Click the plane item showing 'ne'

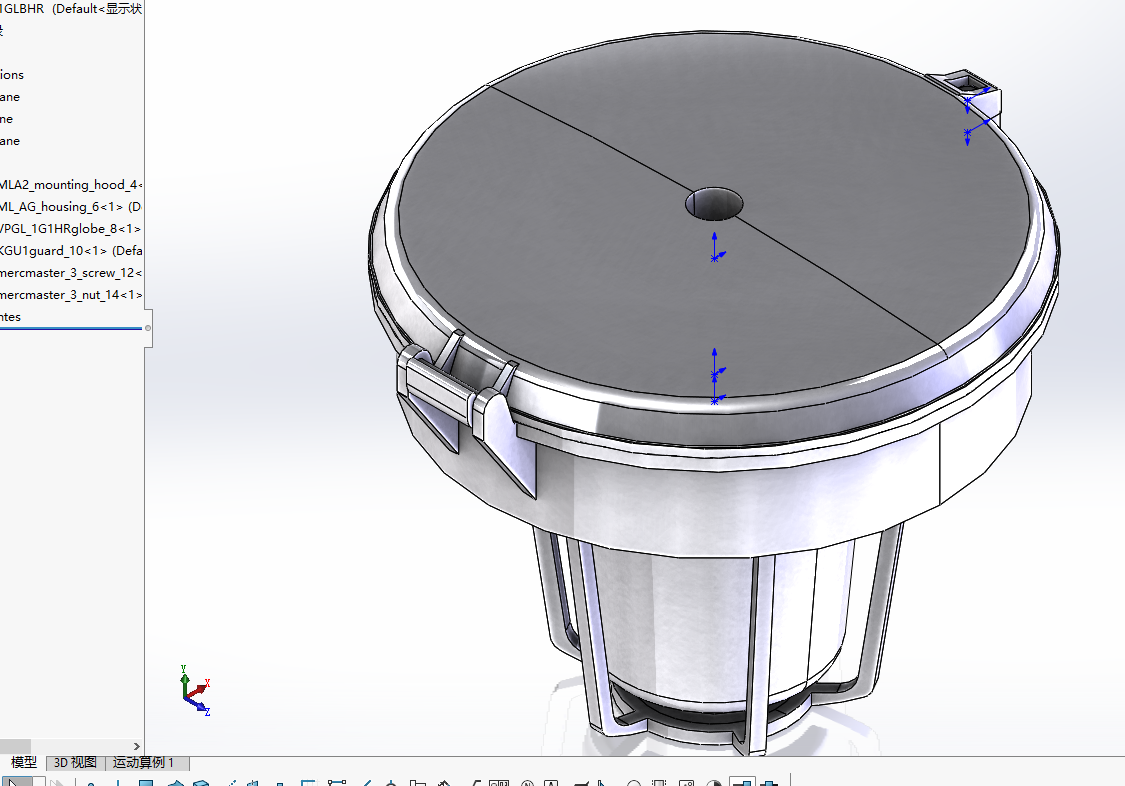(6, 119)
